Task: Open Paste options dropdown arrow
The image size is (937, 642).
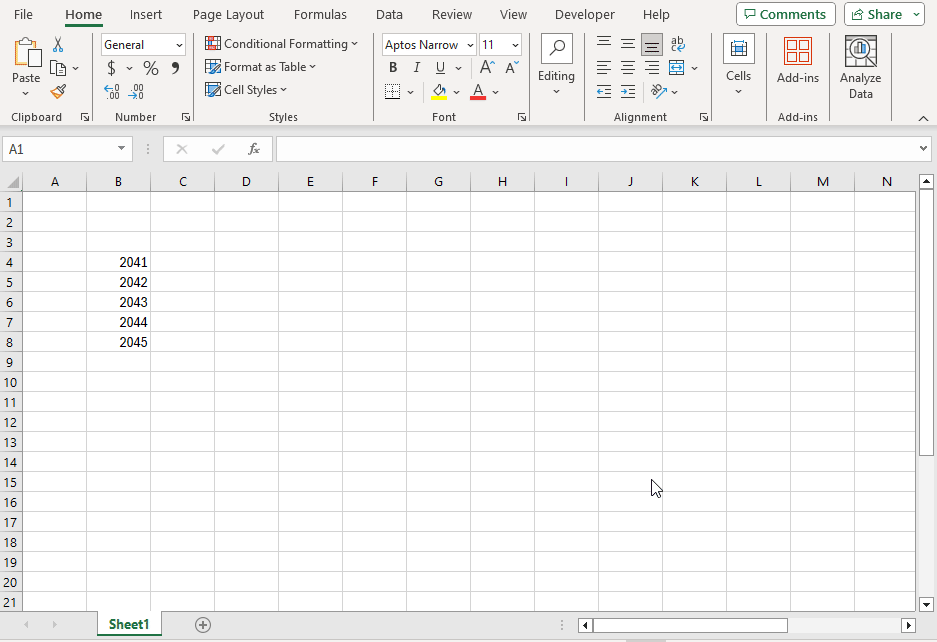Action: click(x=26, y=93)
